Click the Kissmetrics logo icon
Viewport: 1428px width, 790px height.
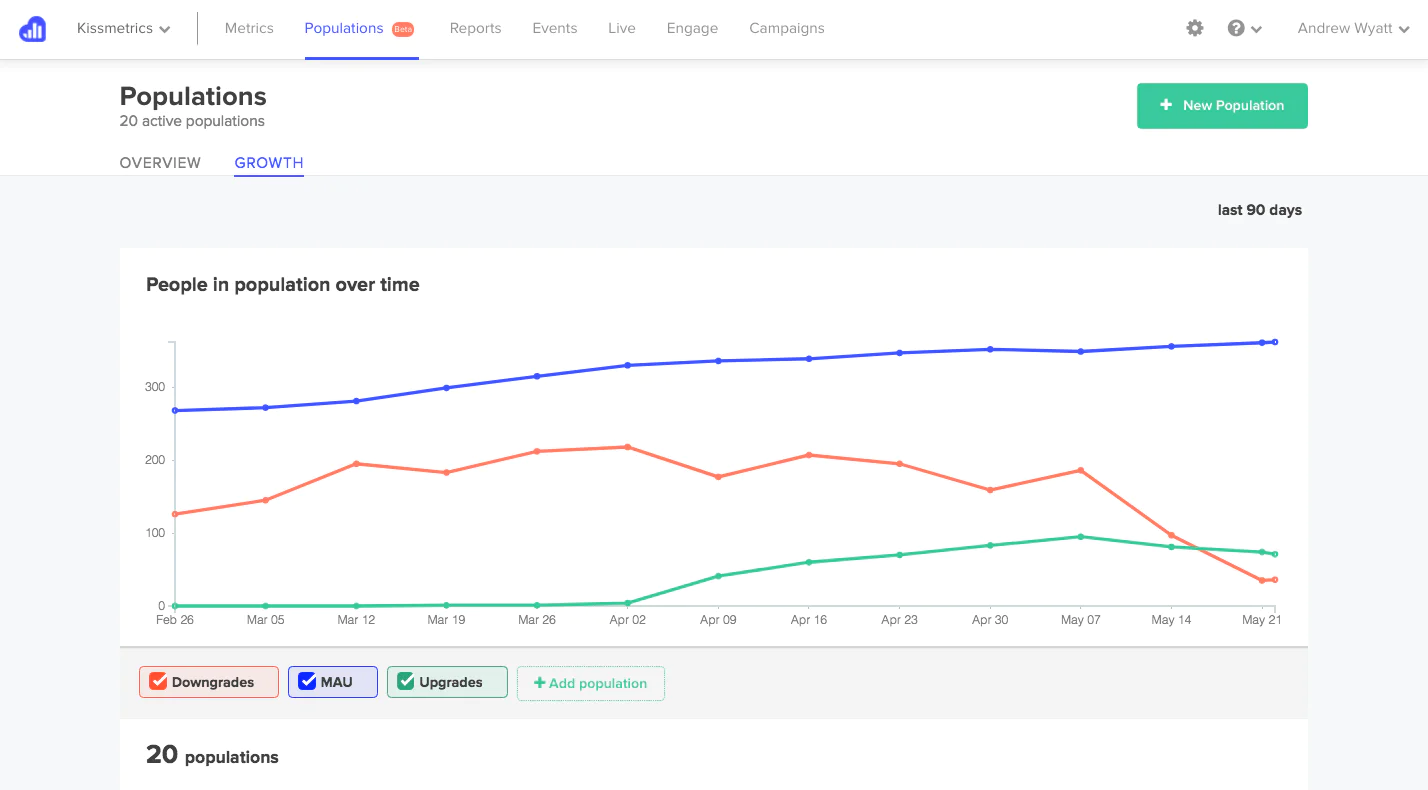33,29
